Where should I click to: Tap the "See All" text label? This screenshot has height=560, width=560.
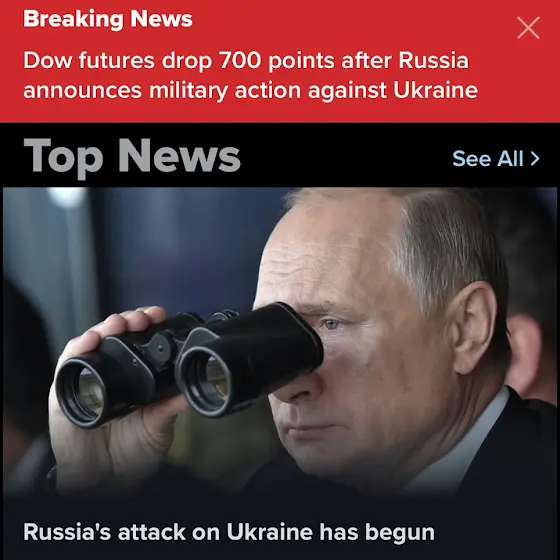(x=488, y=158)
